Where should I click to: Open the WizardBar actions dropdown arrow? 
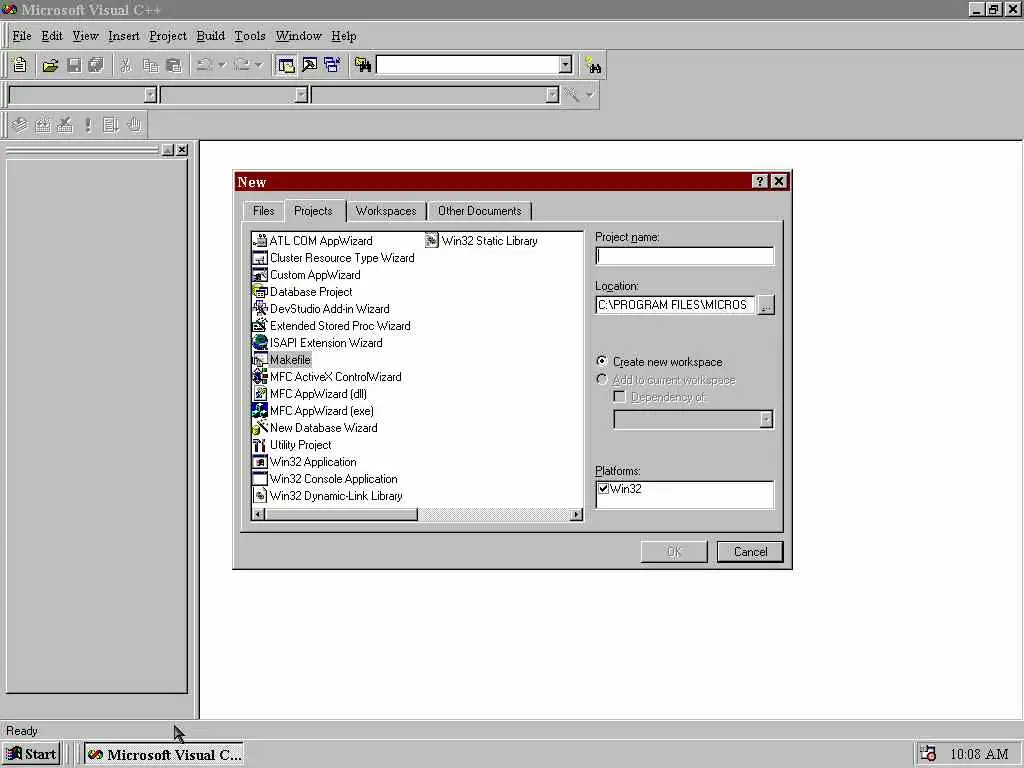tap(590, 95)
